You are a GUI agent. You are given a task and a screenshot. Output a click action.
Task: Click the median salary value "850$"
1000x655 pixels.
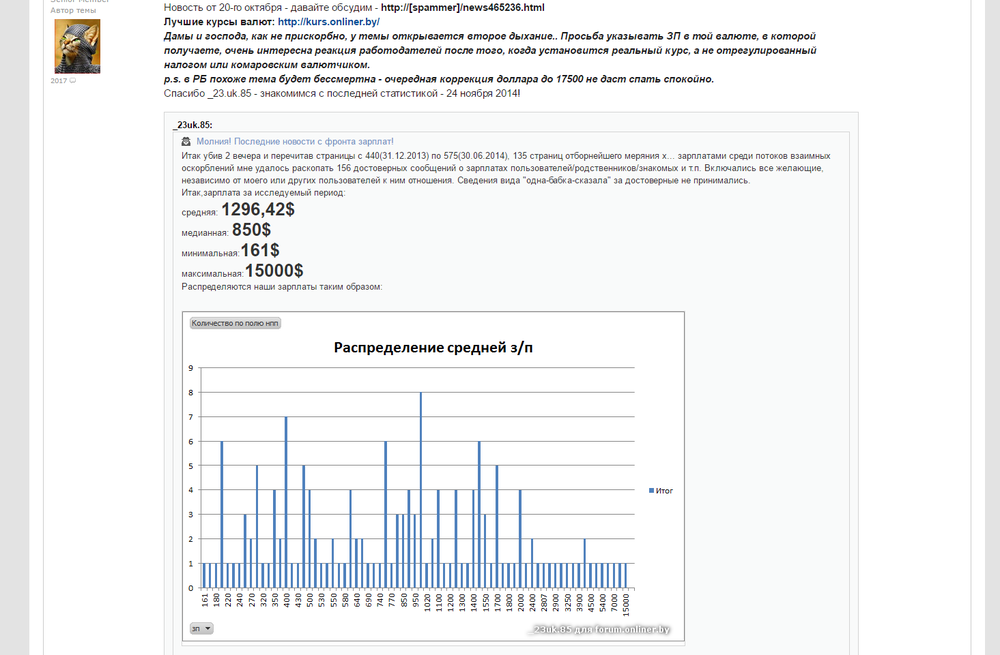251,230
